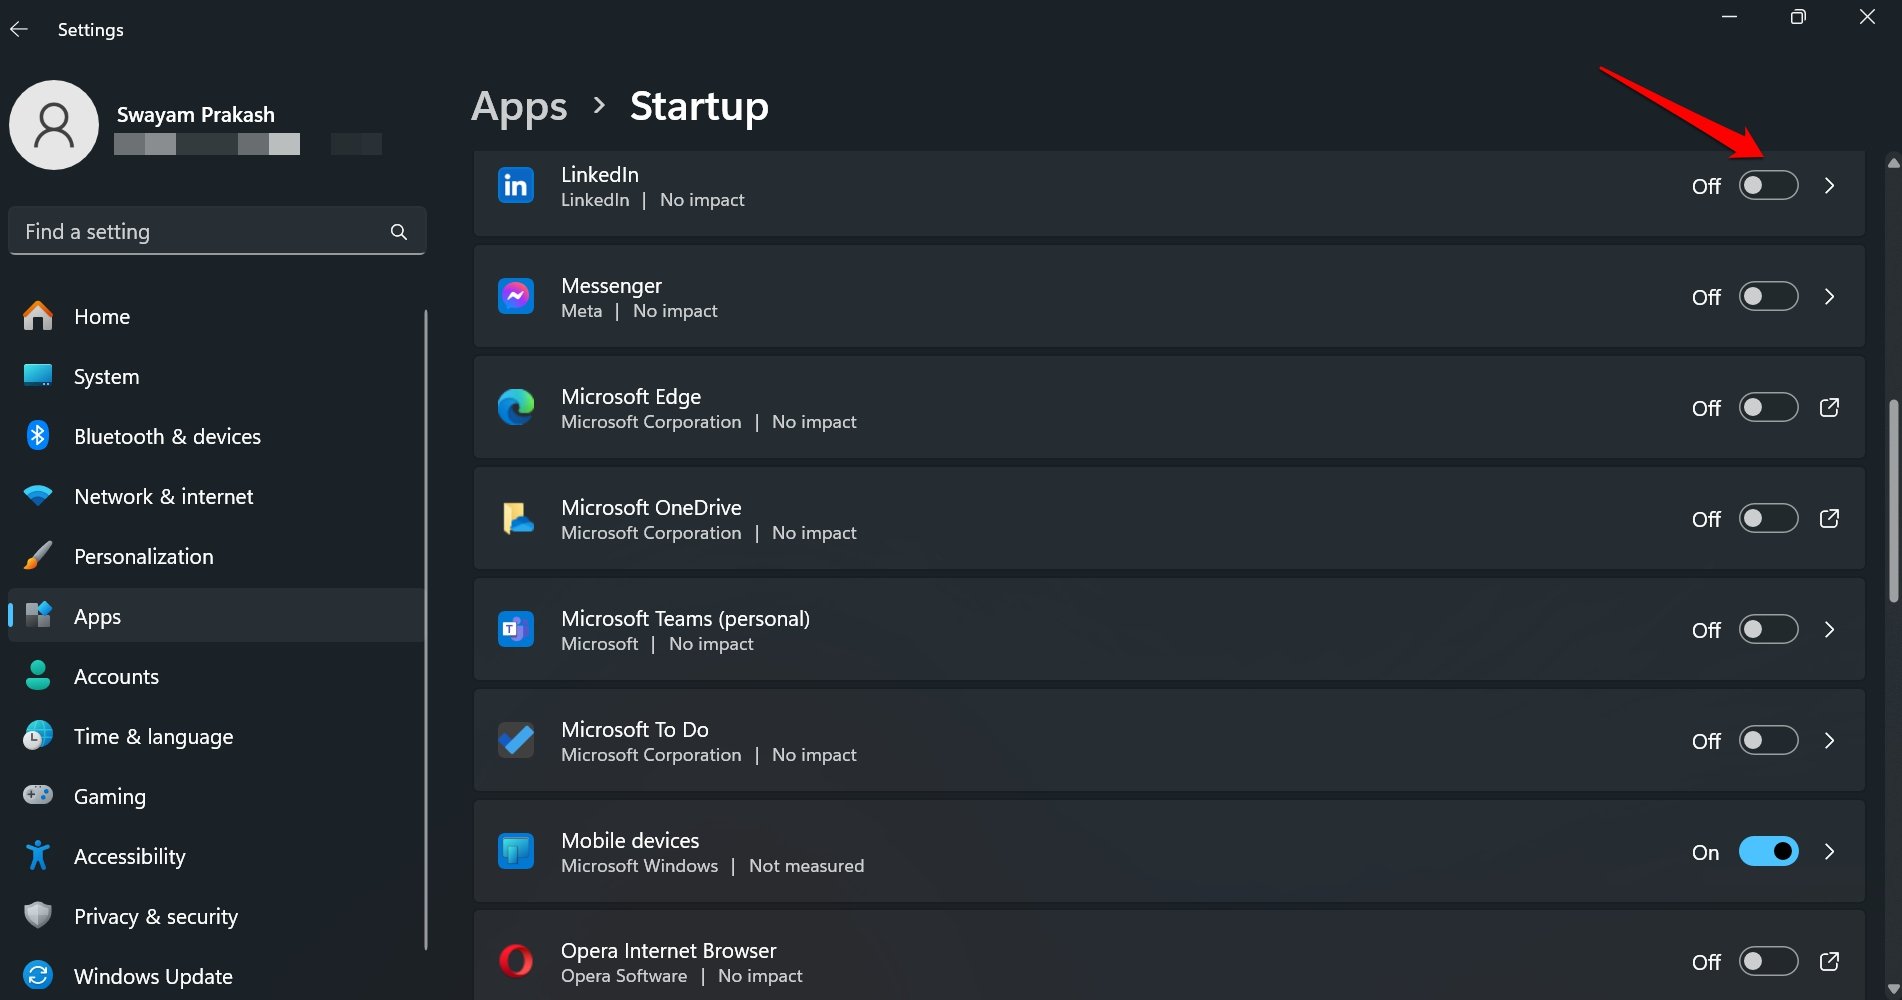1902x1000 pixels.
Task: Click the Opera Internet Browser icon
Action: pyautogui.click(x=516, y=961)
